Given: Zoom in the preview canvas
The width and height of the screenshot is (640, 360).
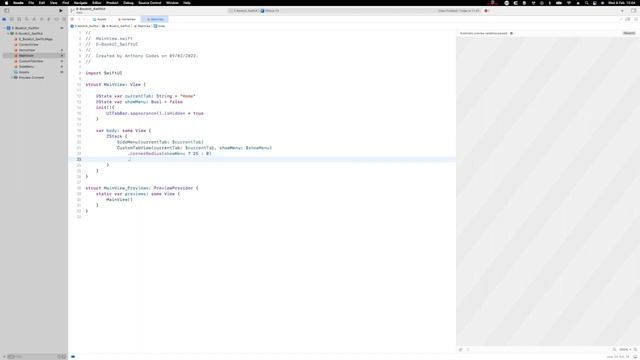Looking at the screenshot, I should click(635, 349).
